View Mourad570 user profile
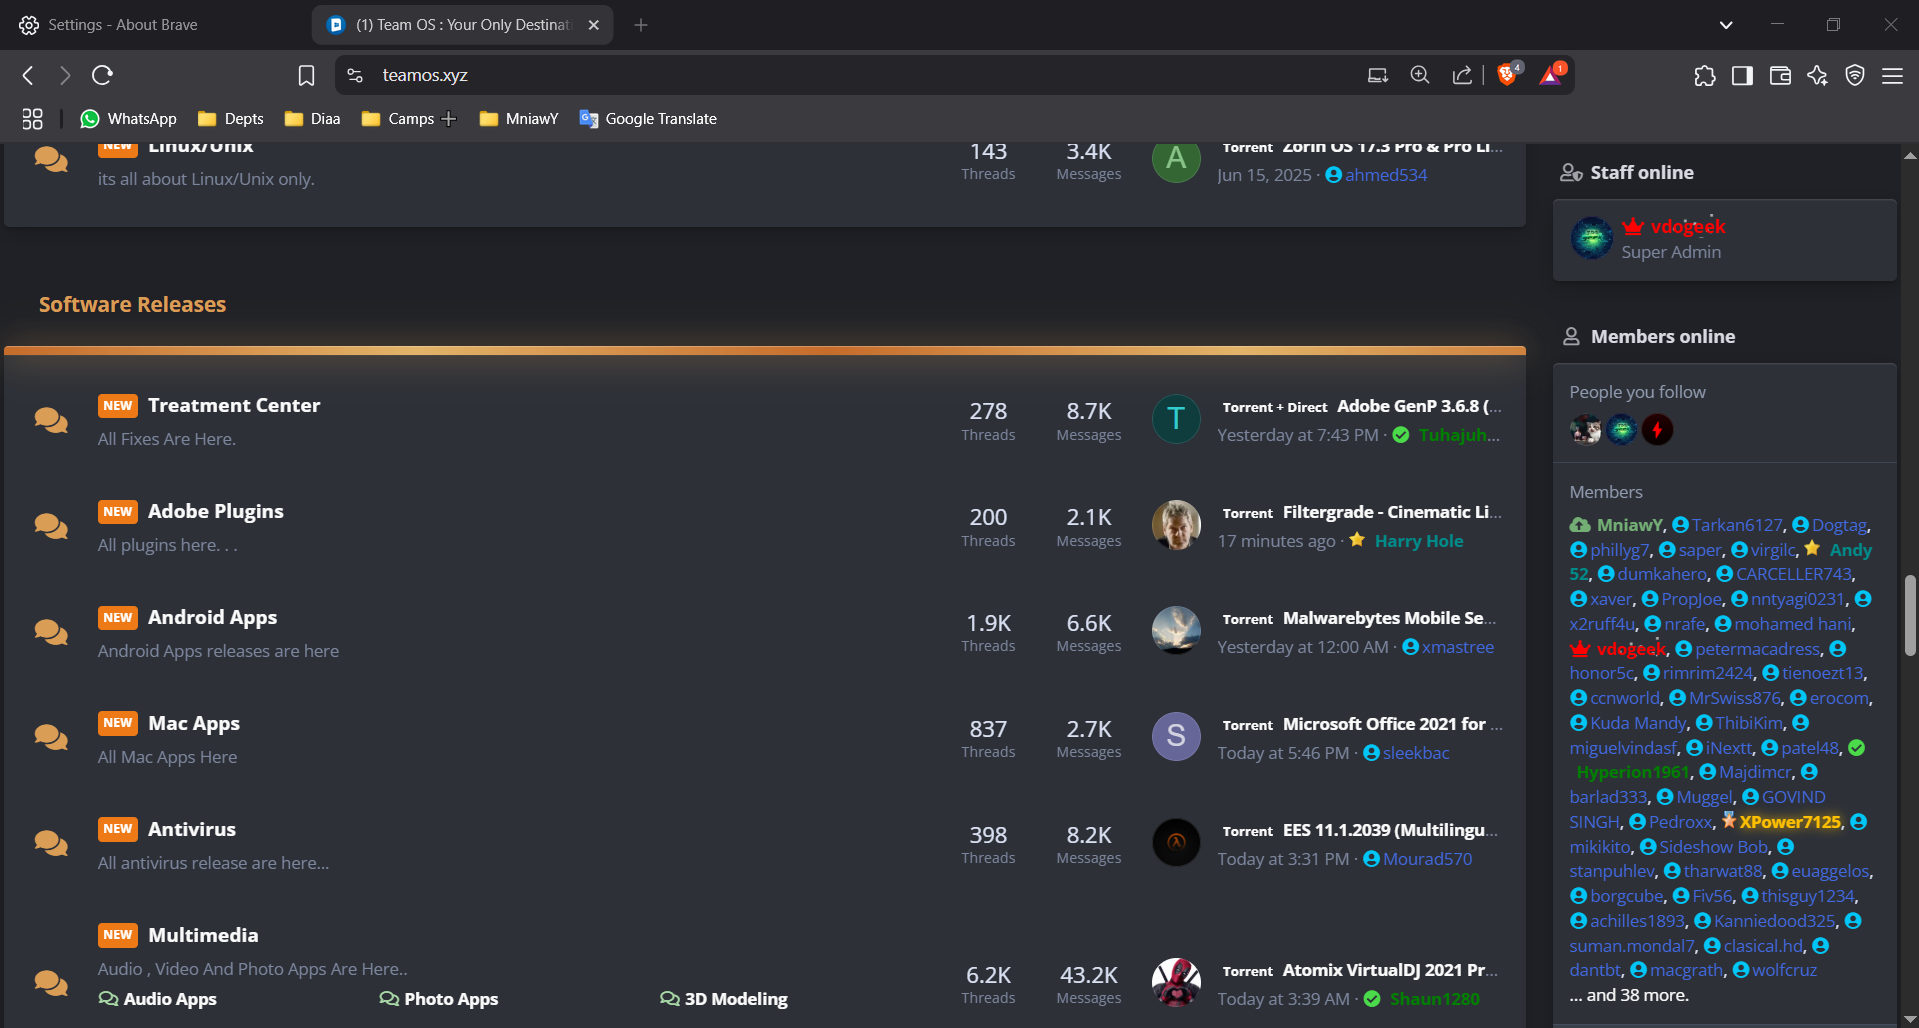Image resolution: width=1919 pixels, height=1028 pixels. click(1427, 859)
